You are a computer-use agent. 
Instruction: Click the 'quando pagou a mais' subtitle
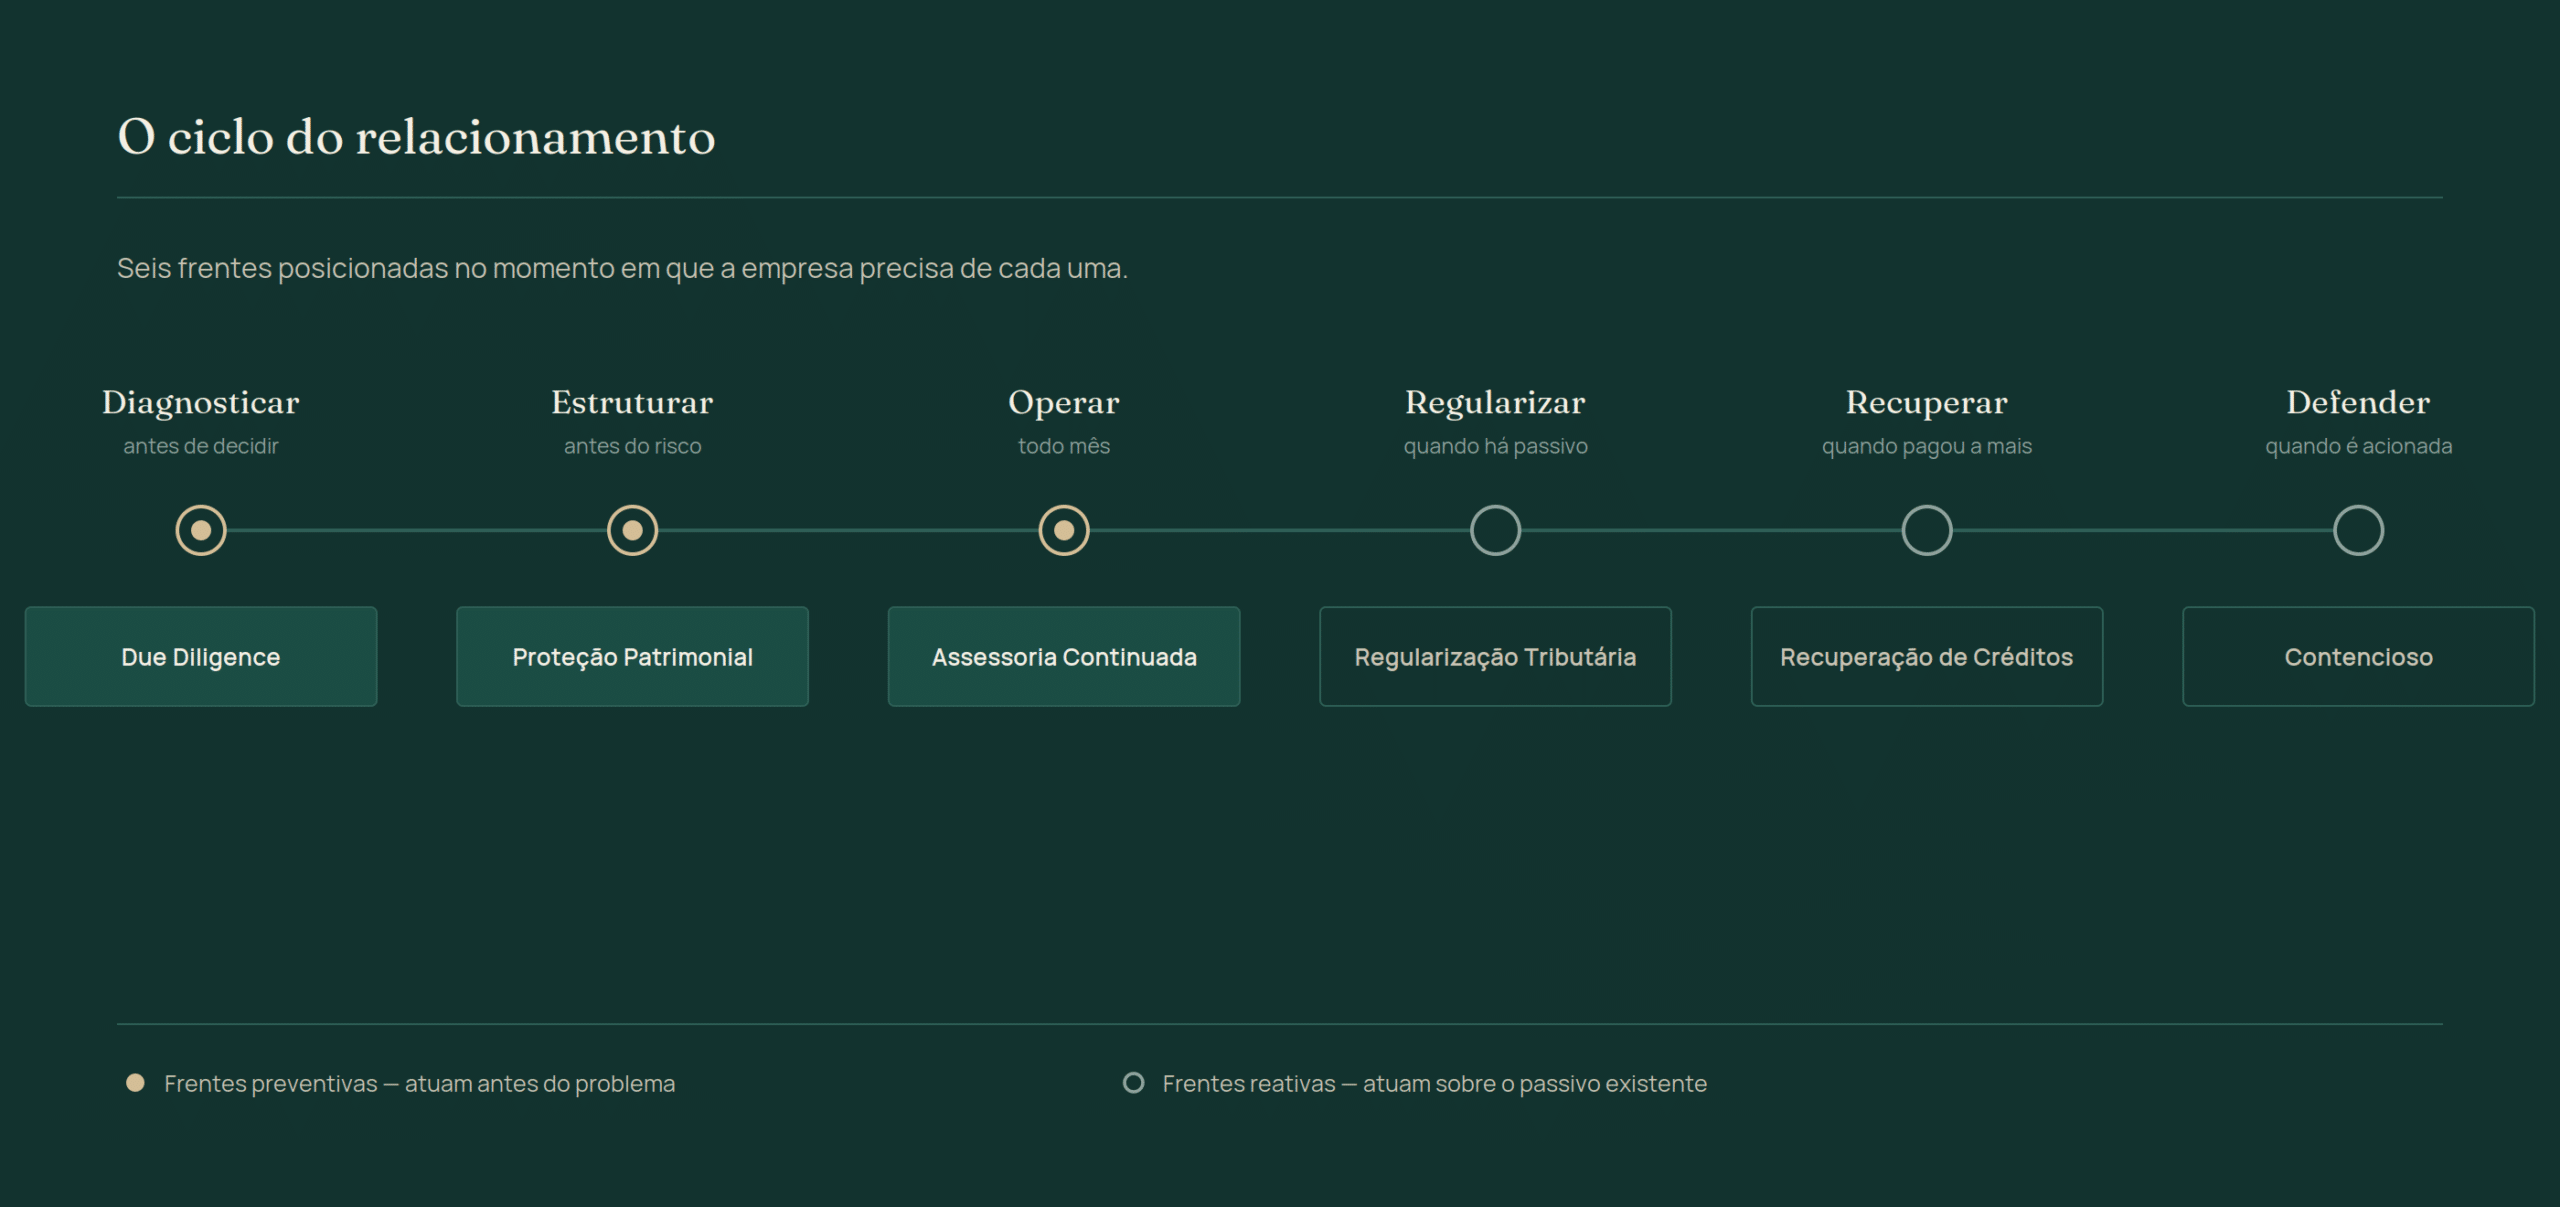pyautogui.click(x=1927, y=446)
